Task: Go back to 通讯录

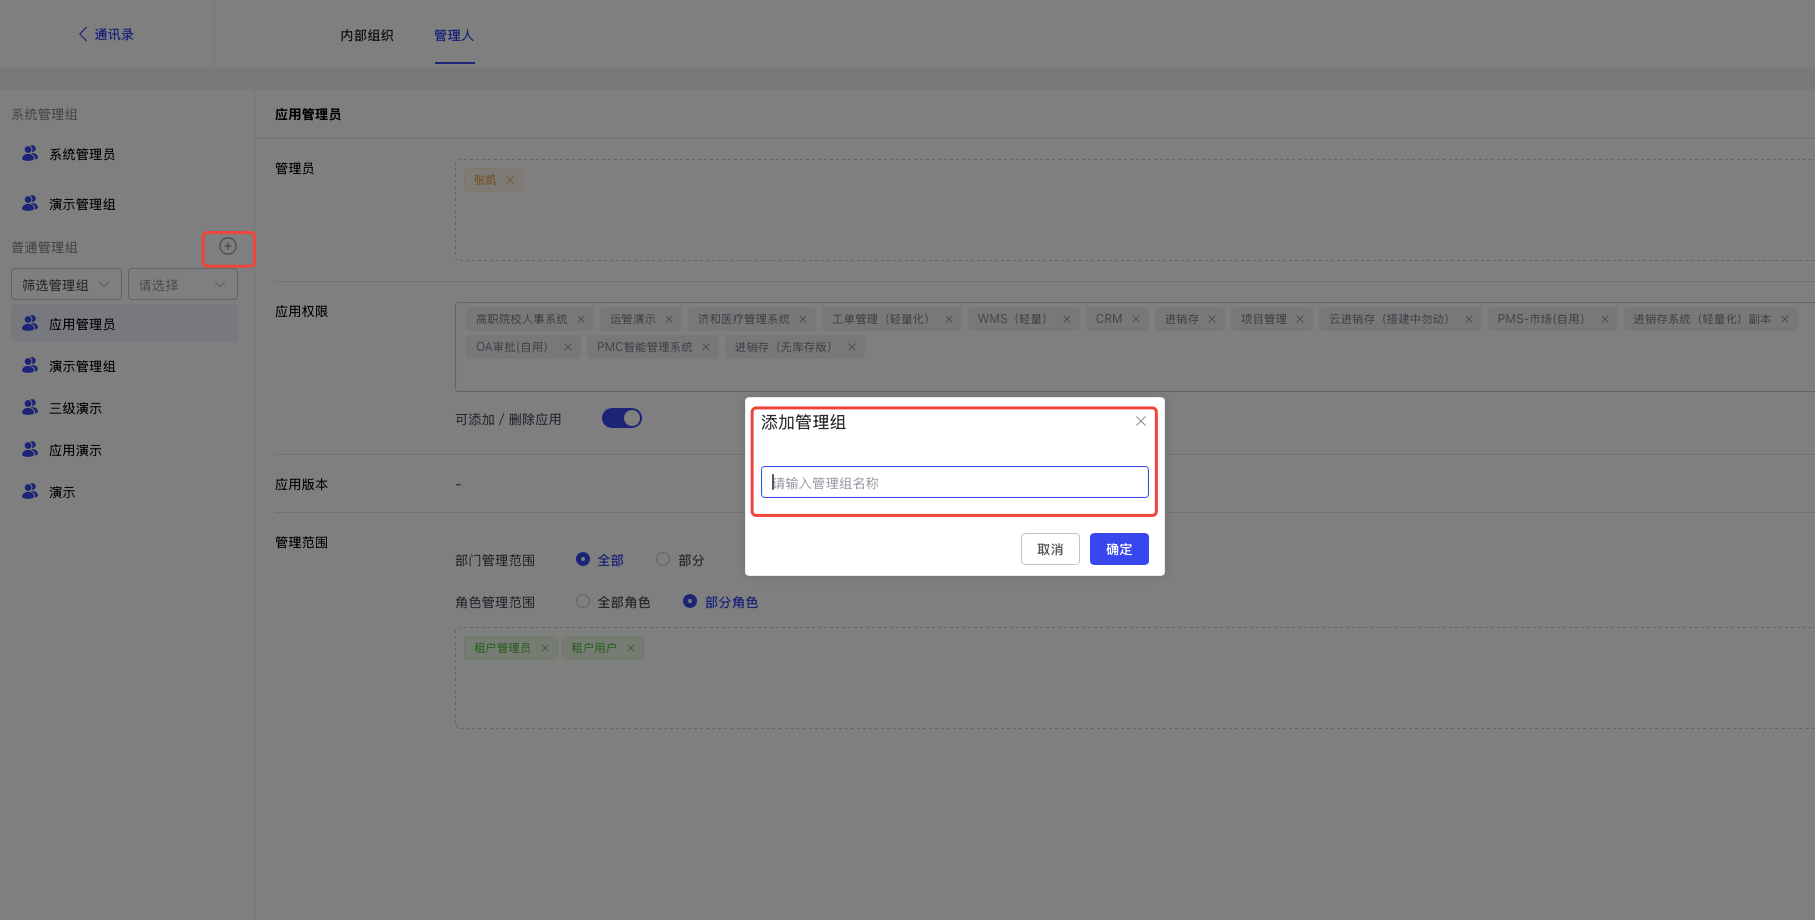Action: point(106,35)
